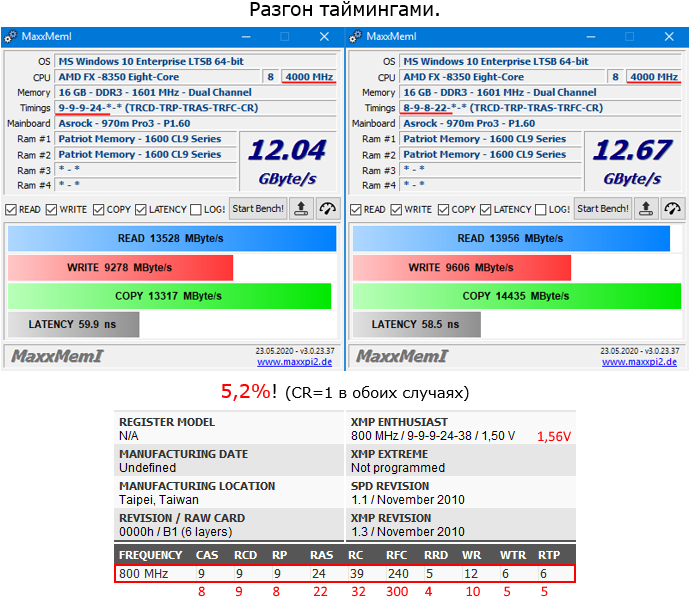Click 4000 MHz field in left window
Screen dimensions: 691x599
click(x=309, y=77)
